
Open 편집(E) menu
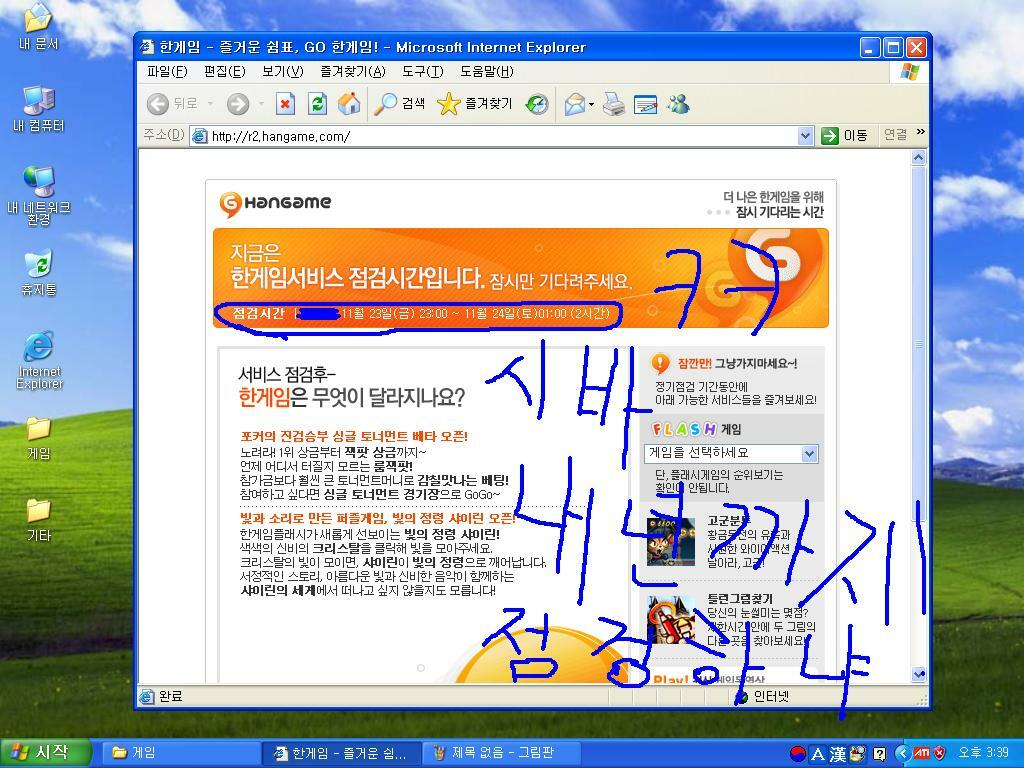224,71
